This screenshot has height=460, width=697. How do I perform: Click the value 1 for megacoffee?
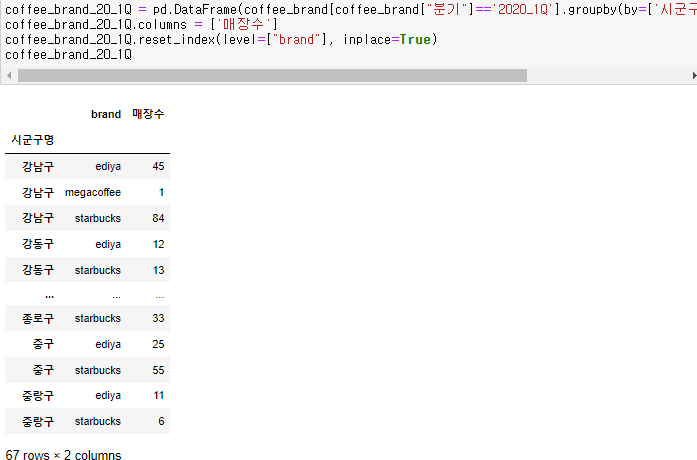pos(161,192)
